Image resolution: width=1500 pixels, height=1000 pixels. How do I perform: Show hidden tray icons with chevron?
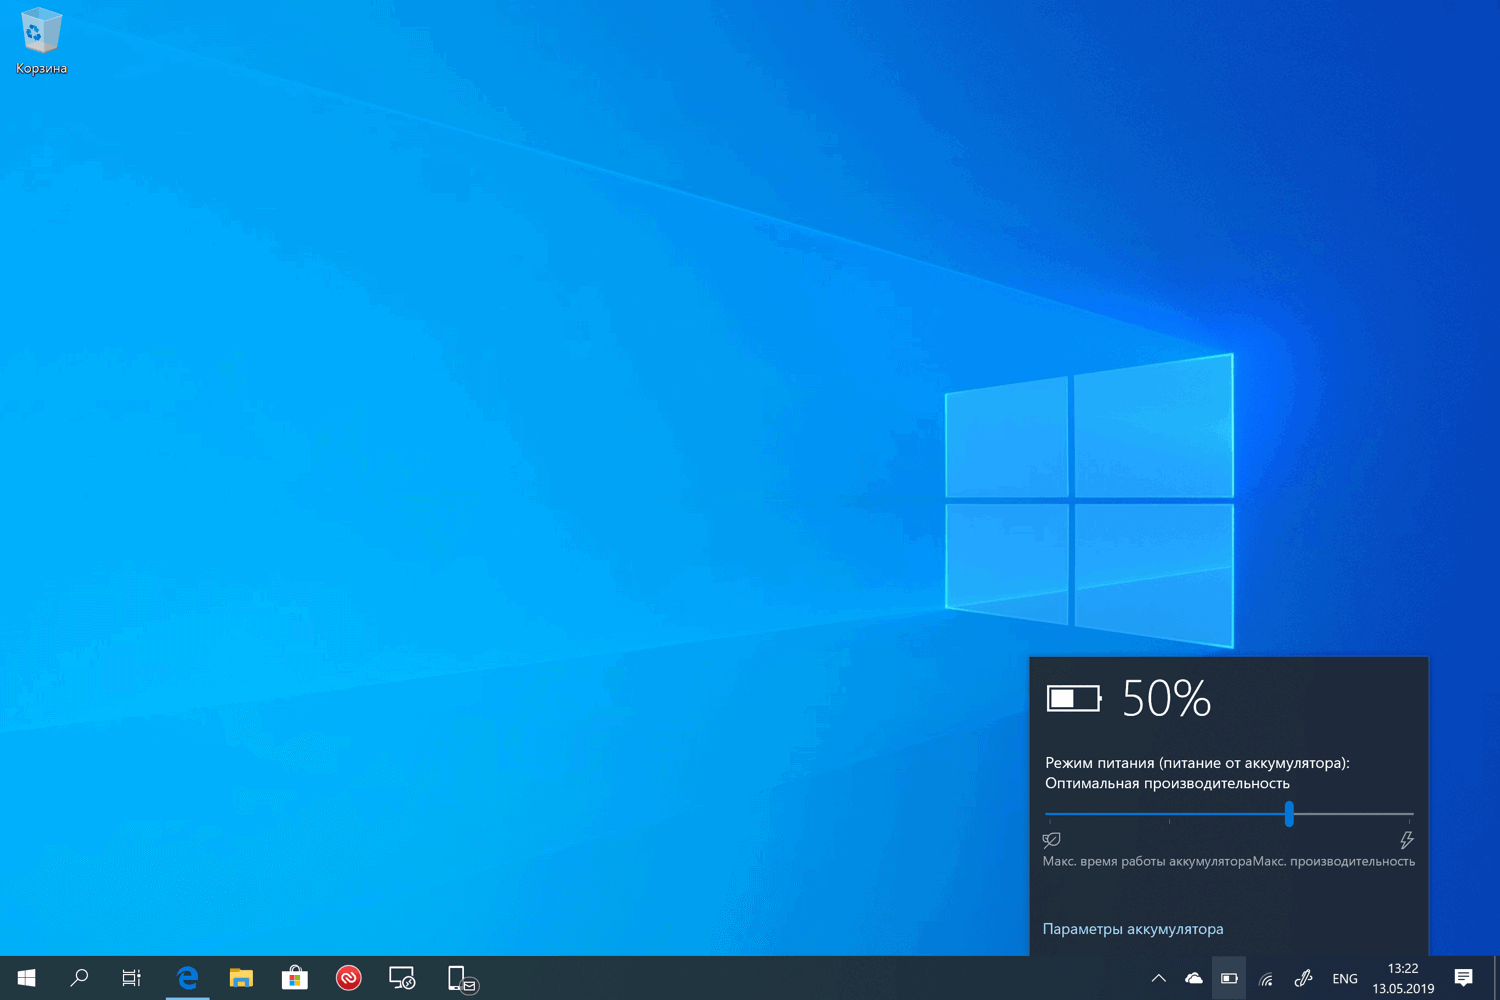pyautogui.click(x=1158, y=978)
